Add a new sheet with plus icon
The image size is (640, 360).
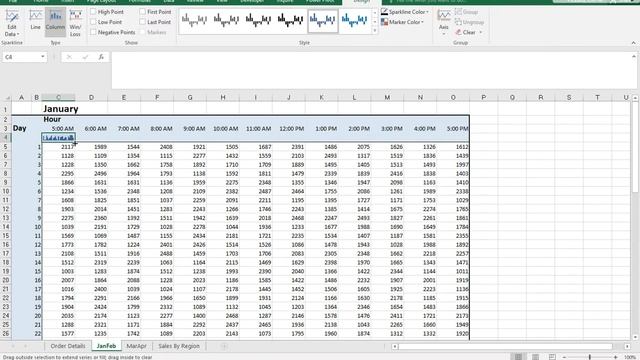point(224,346)
